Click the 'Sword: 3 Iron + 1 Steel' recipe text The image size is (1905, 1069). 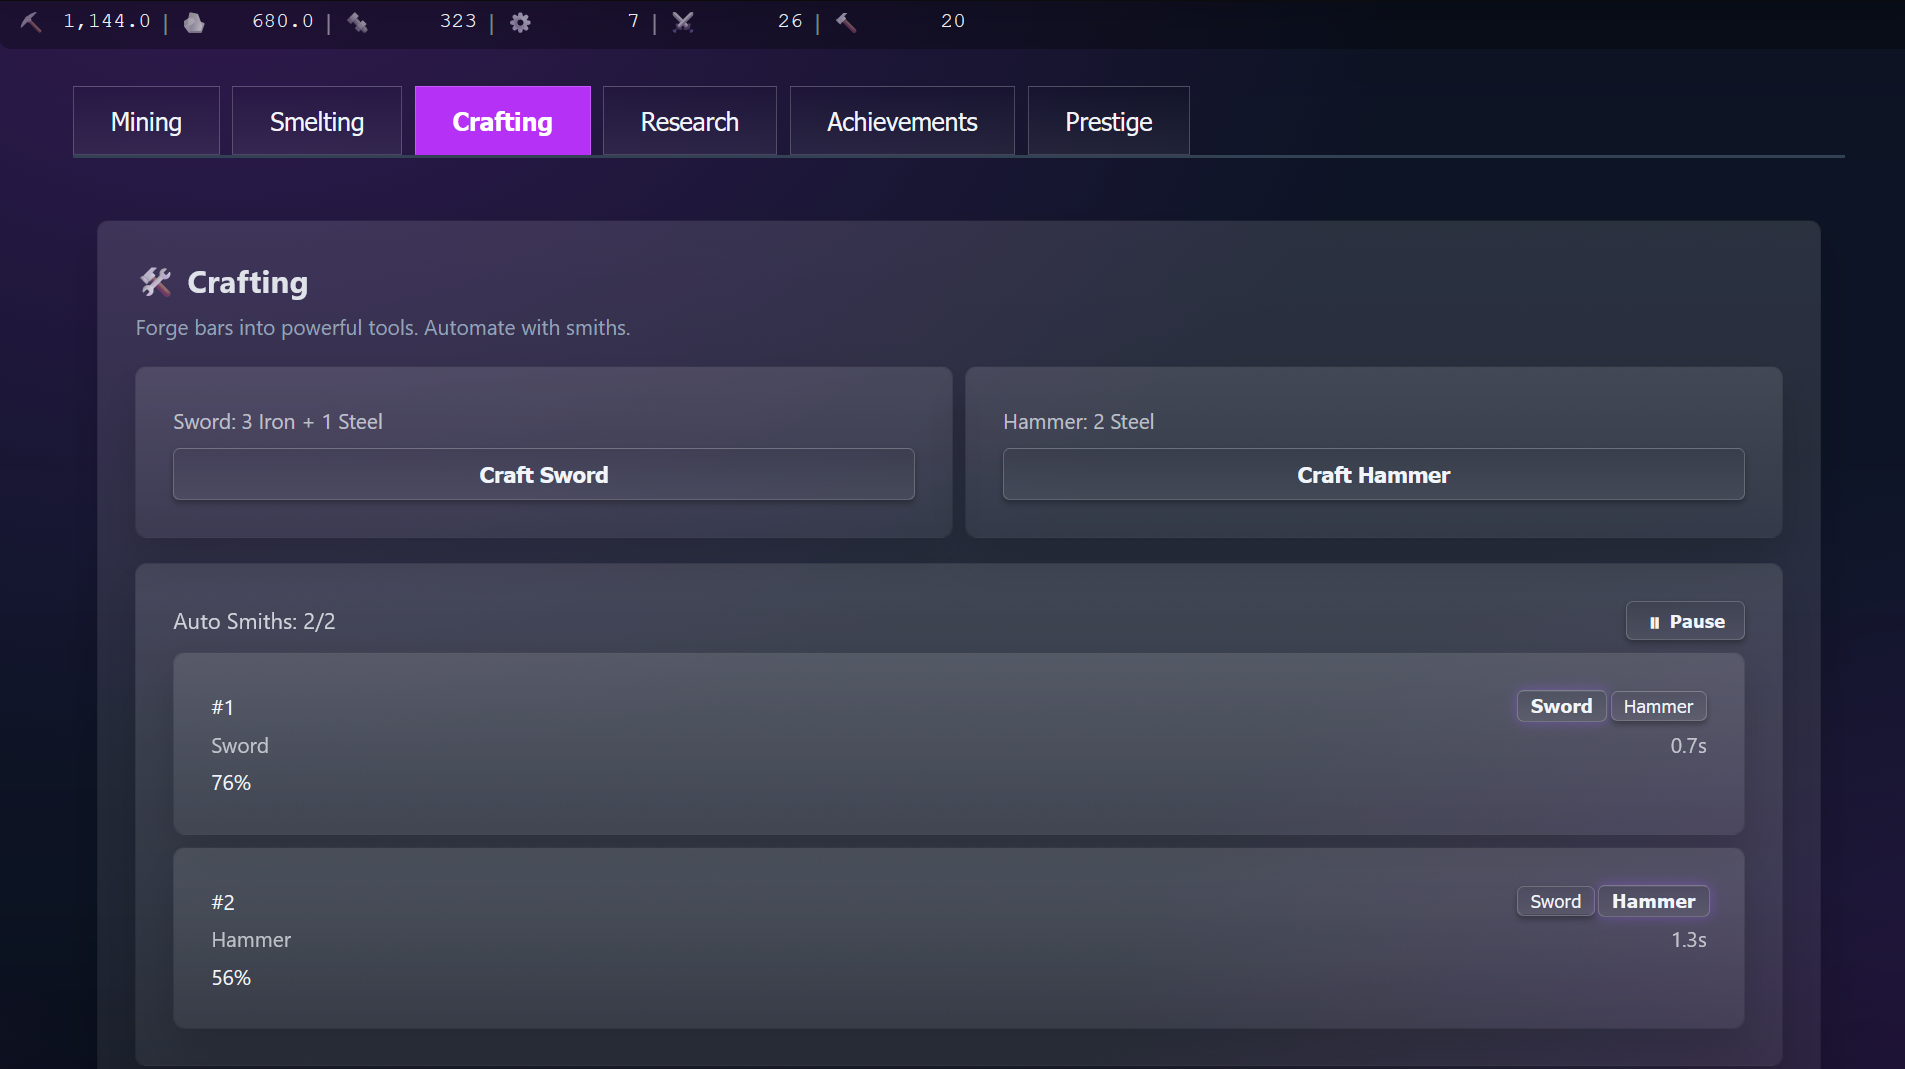278,422
